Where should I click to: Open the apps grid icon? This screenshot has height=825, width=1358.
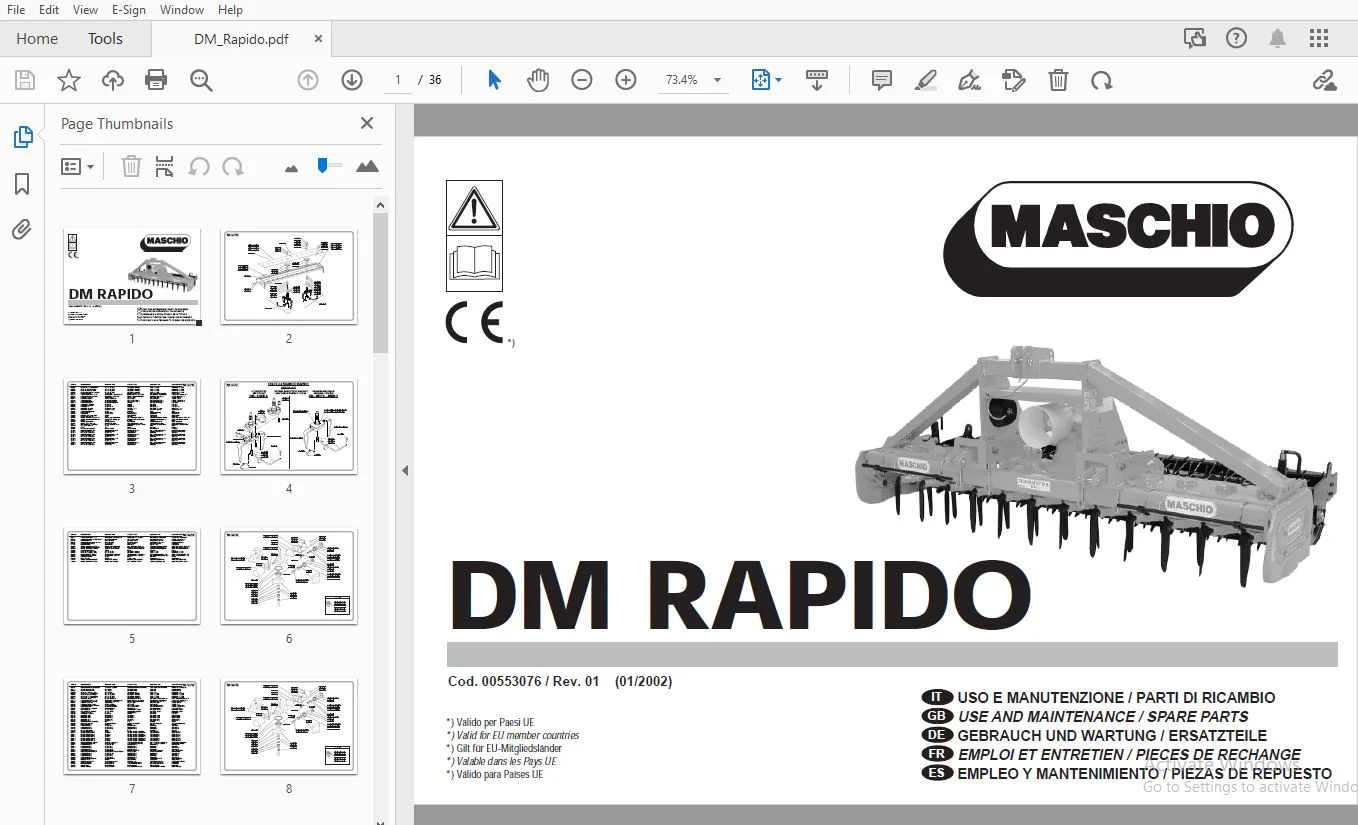tap(1319, 39)
